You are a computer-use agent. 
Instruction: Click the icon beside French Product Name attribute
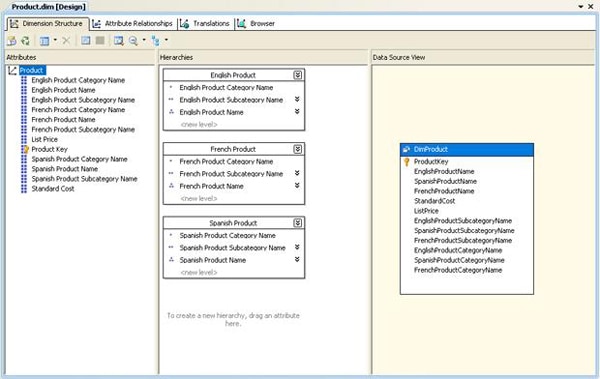click(x=24, y=120)
